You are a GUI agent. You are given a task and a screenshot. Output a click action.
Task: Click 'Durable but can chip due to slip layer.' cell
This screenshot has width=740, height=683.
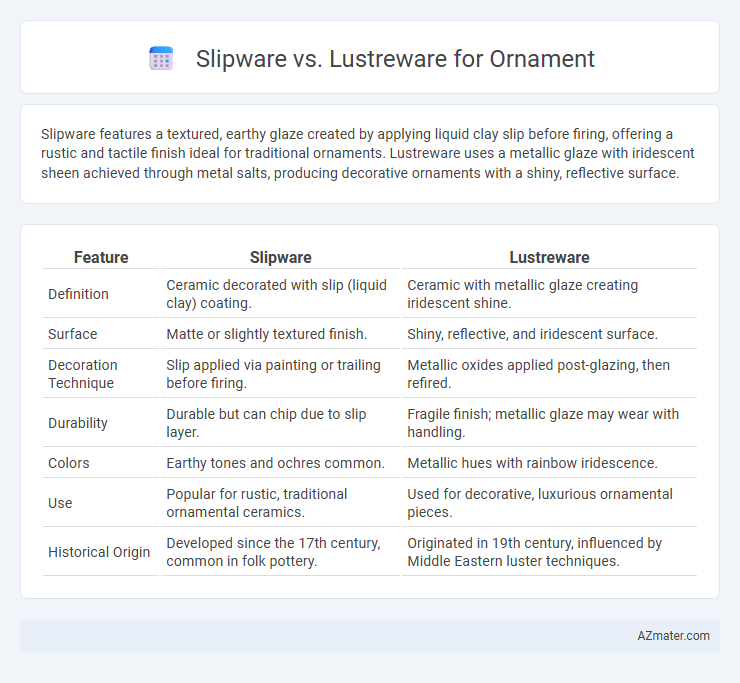tap(280, 423)
